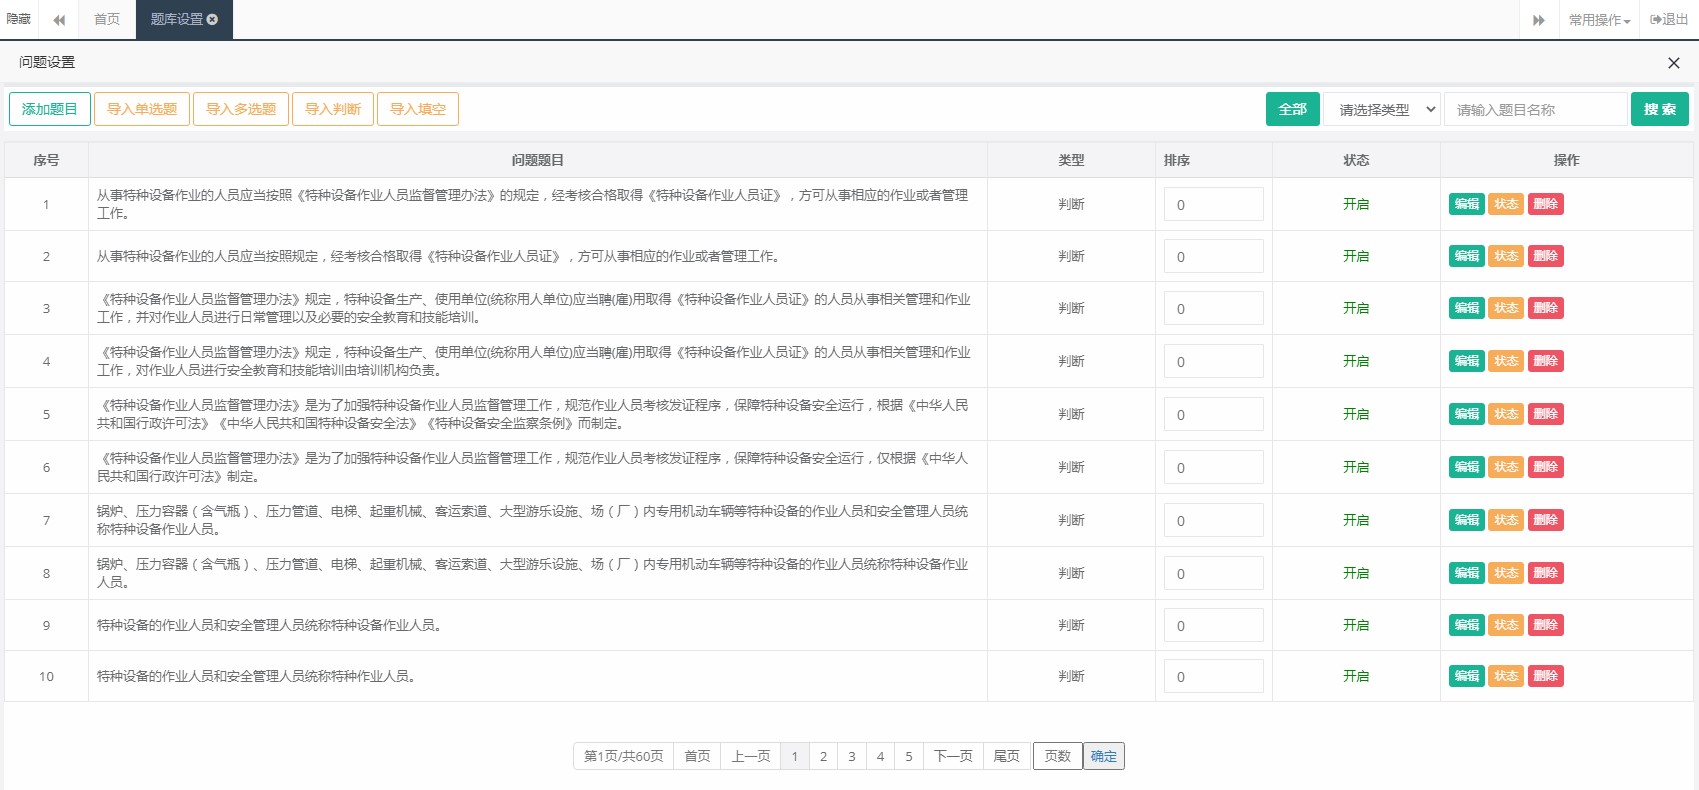
Task: Close the 题库设置 tab using its x icon
Action: 212,20
